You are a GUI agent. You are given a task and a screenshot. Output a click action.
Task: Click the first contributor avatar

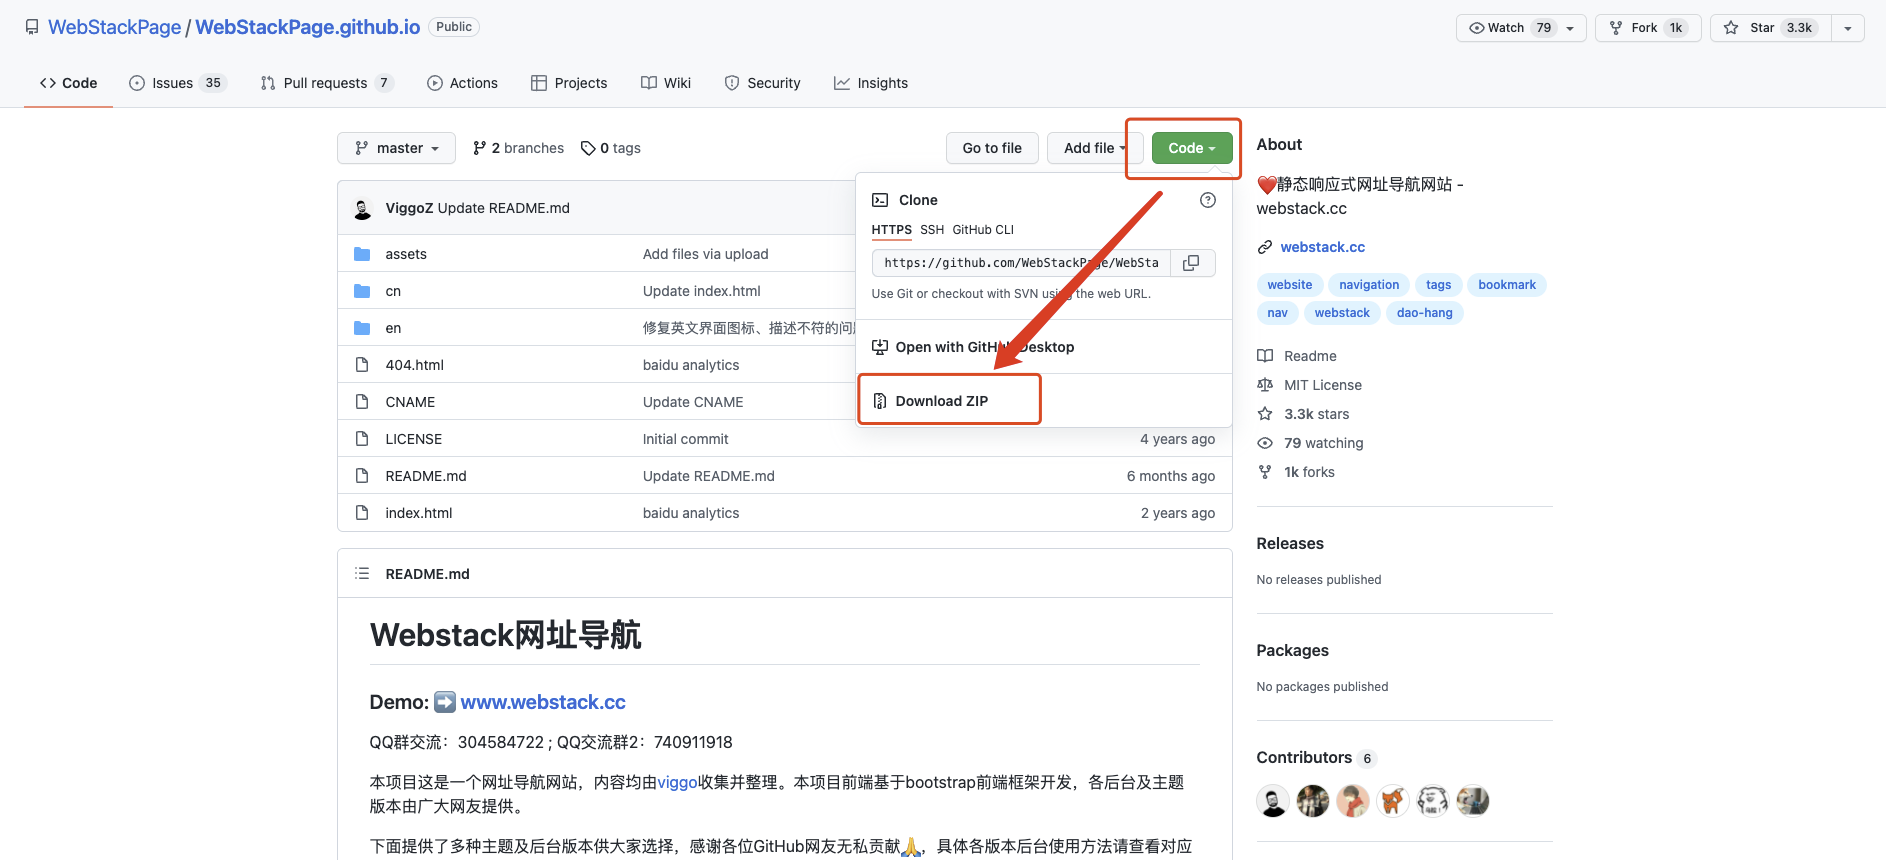coord(1273,801)
